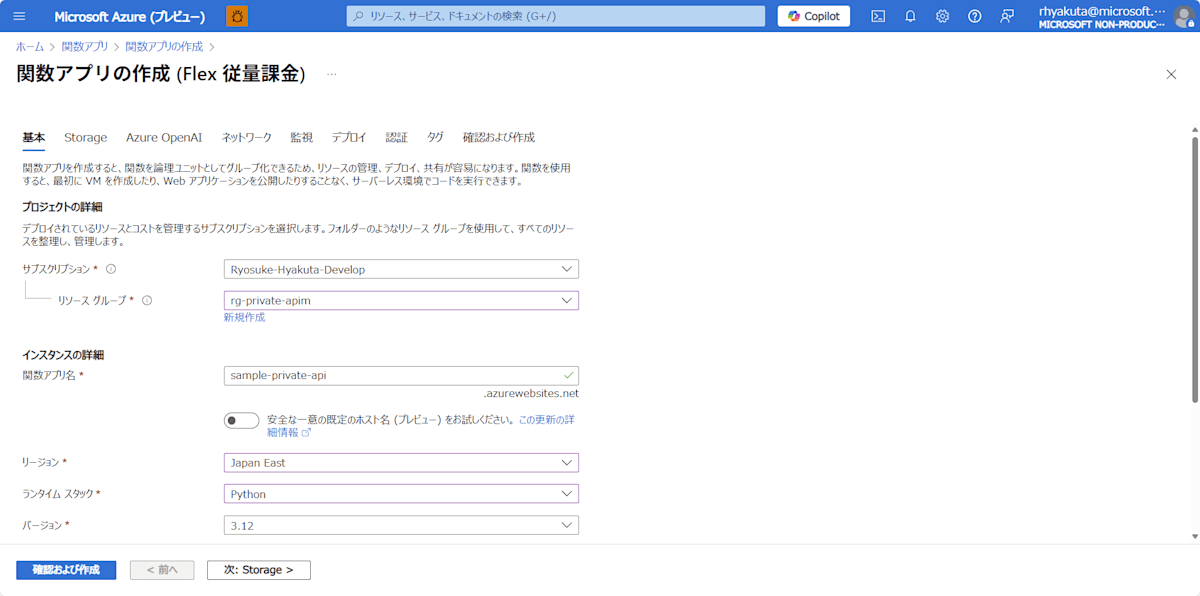Click the .azurewebsites.net suffix text
The width and height of the screenshot is (1200, 596).
[530, 393]
